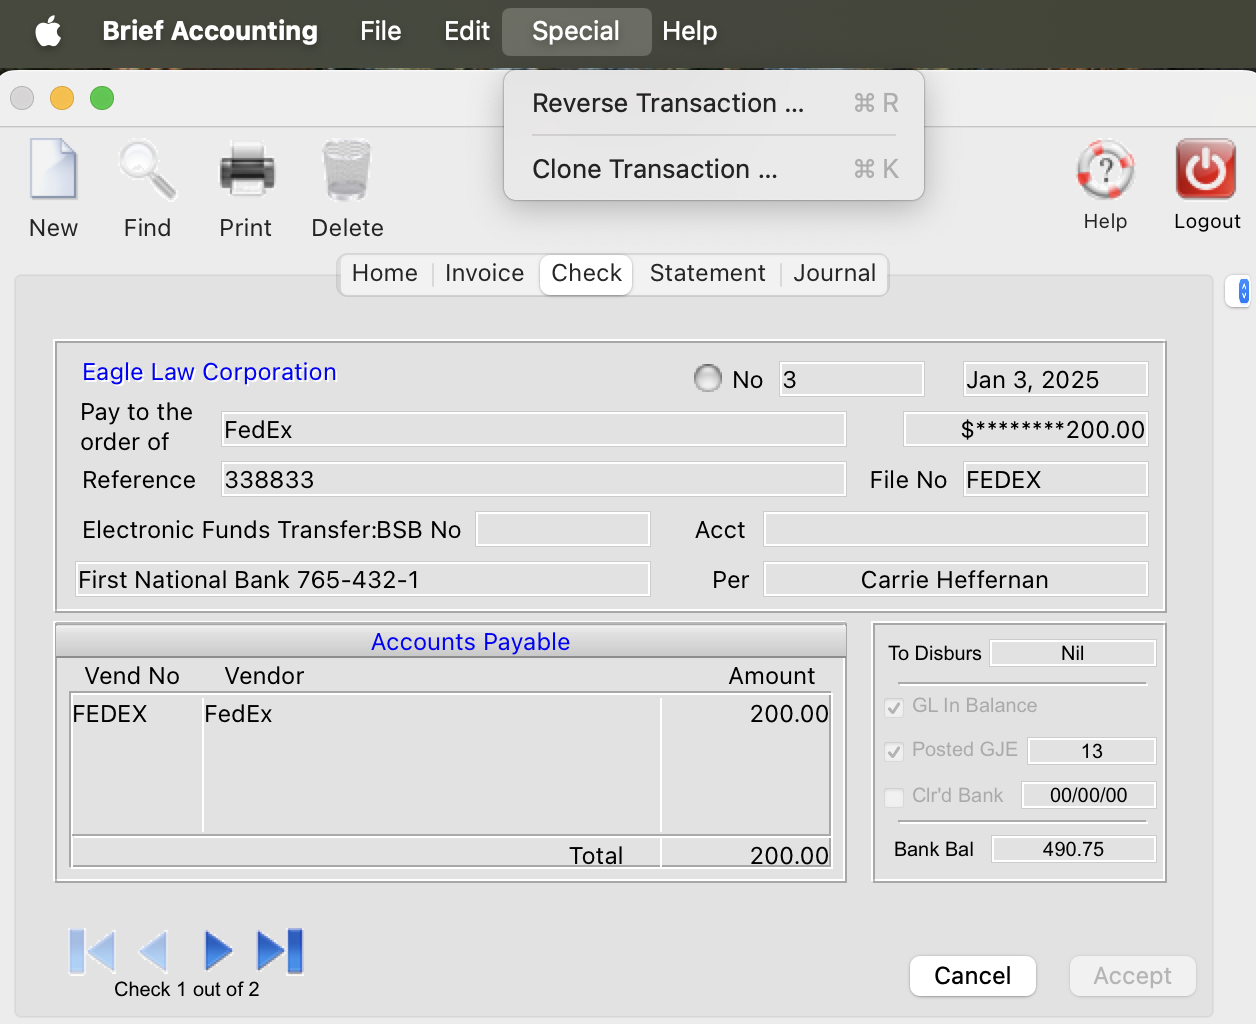Click the Total 200.00 value
1256x1024 pixels.
coord(789,855)
